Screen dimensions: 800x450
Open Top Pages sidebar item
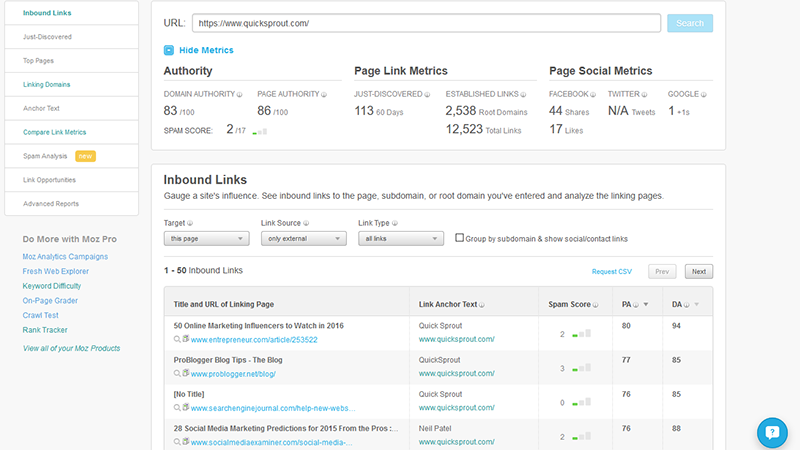(x=71, y=61)
